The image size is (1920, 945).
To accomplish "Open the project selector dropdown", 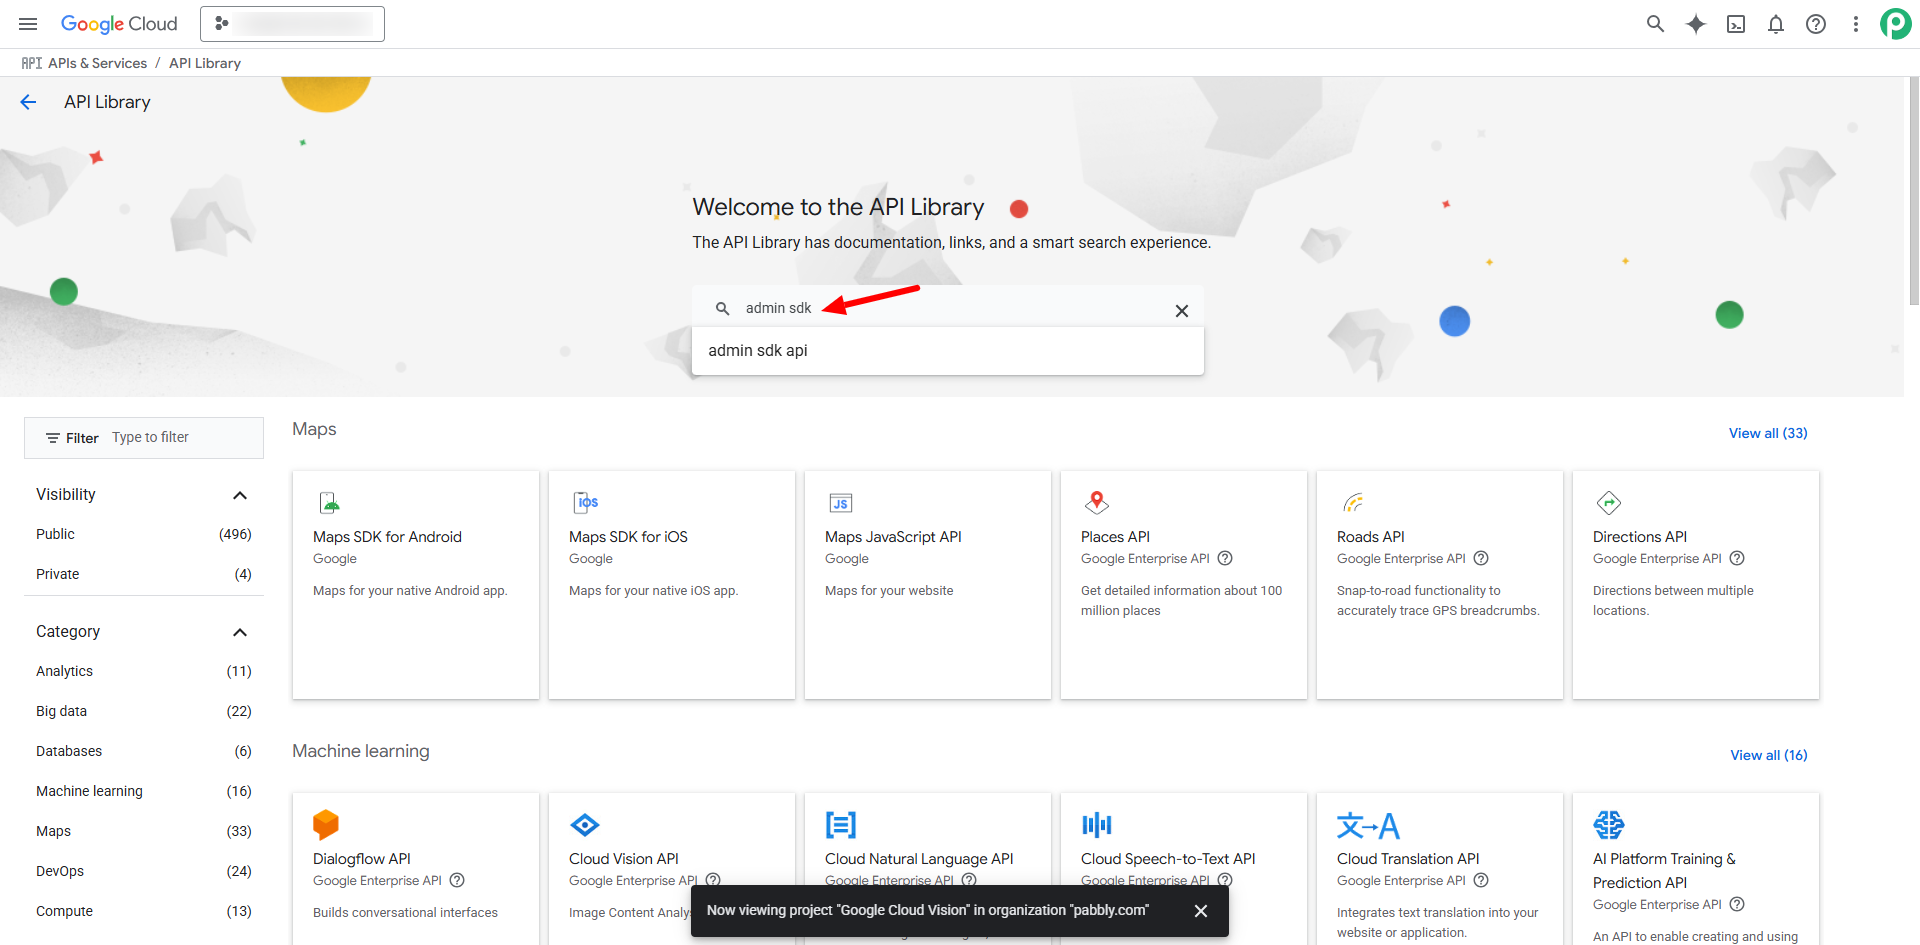I will coord(292,24).
